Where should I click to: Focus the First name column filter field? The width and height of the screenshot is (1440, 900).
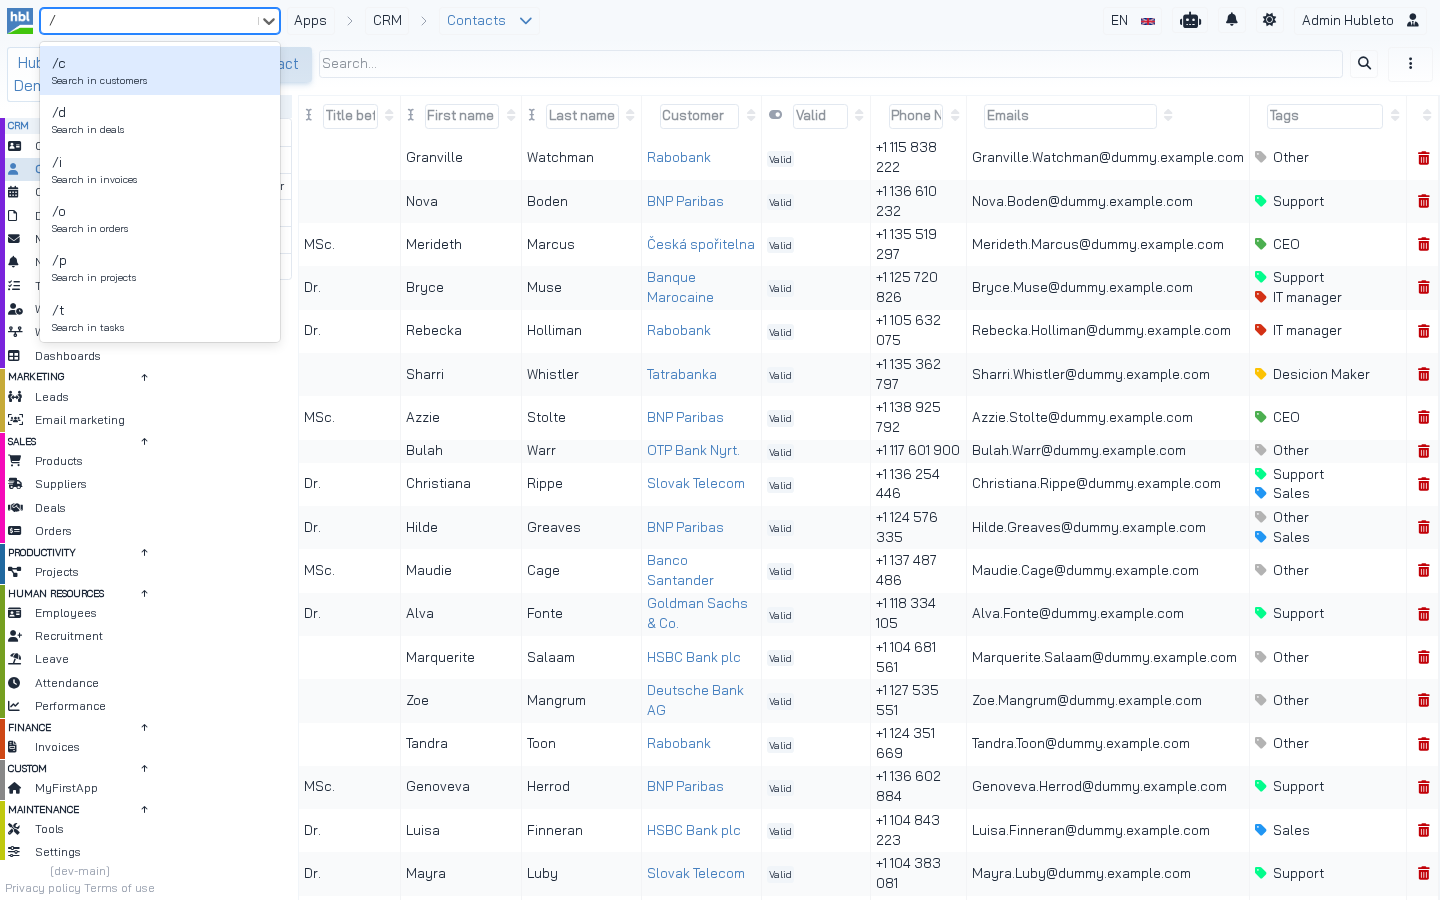pos(461,116)
